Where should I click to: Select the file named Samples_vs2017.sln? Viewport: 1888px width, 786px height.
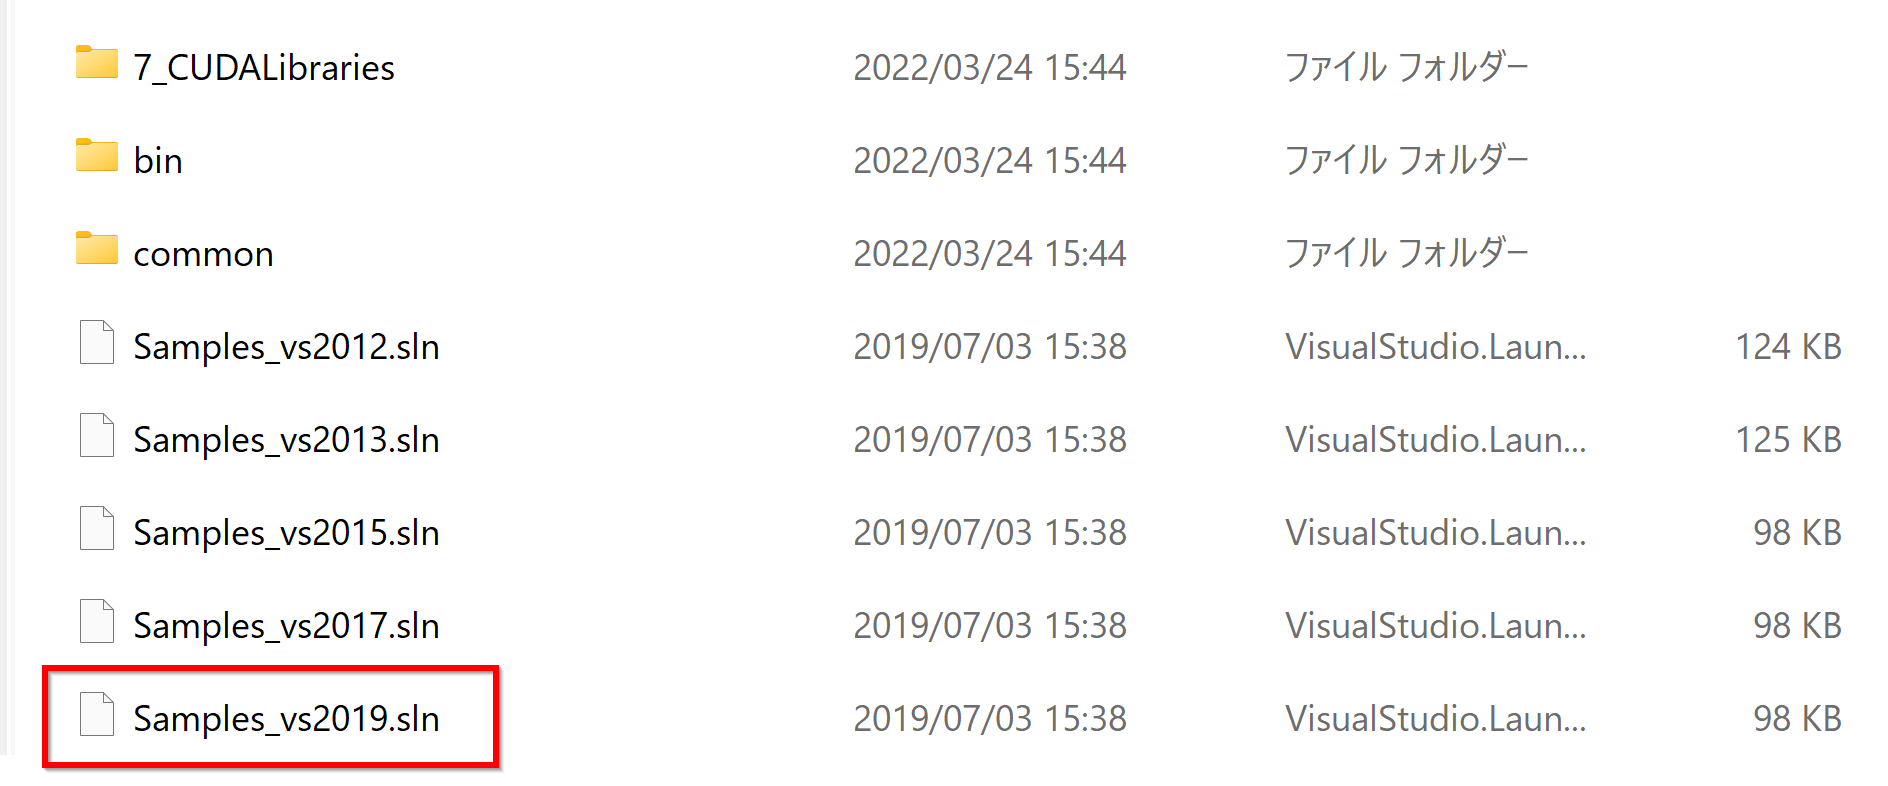pyautogui.click(x=287, y=626)
